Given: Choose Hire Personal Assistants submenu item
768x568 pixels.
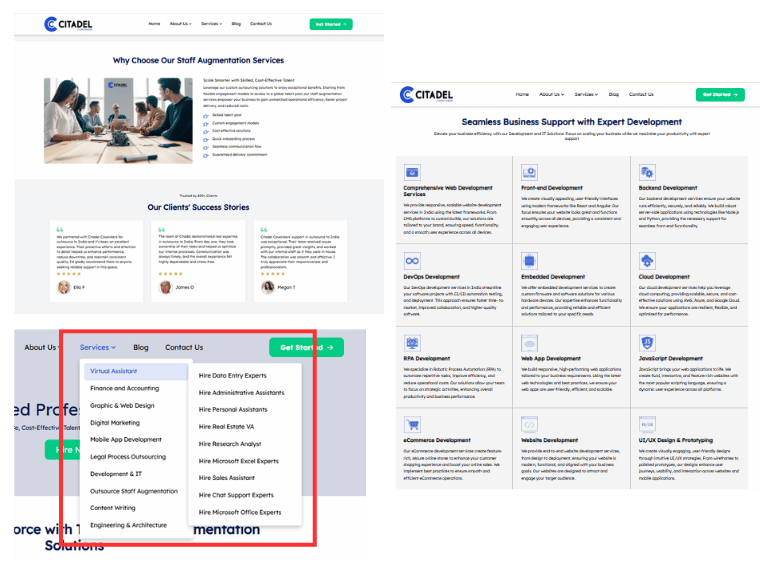Looking at the screenshot, I should (233, 409).
